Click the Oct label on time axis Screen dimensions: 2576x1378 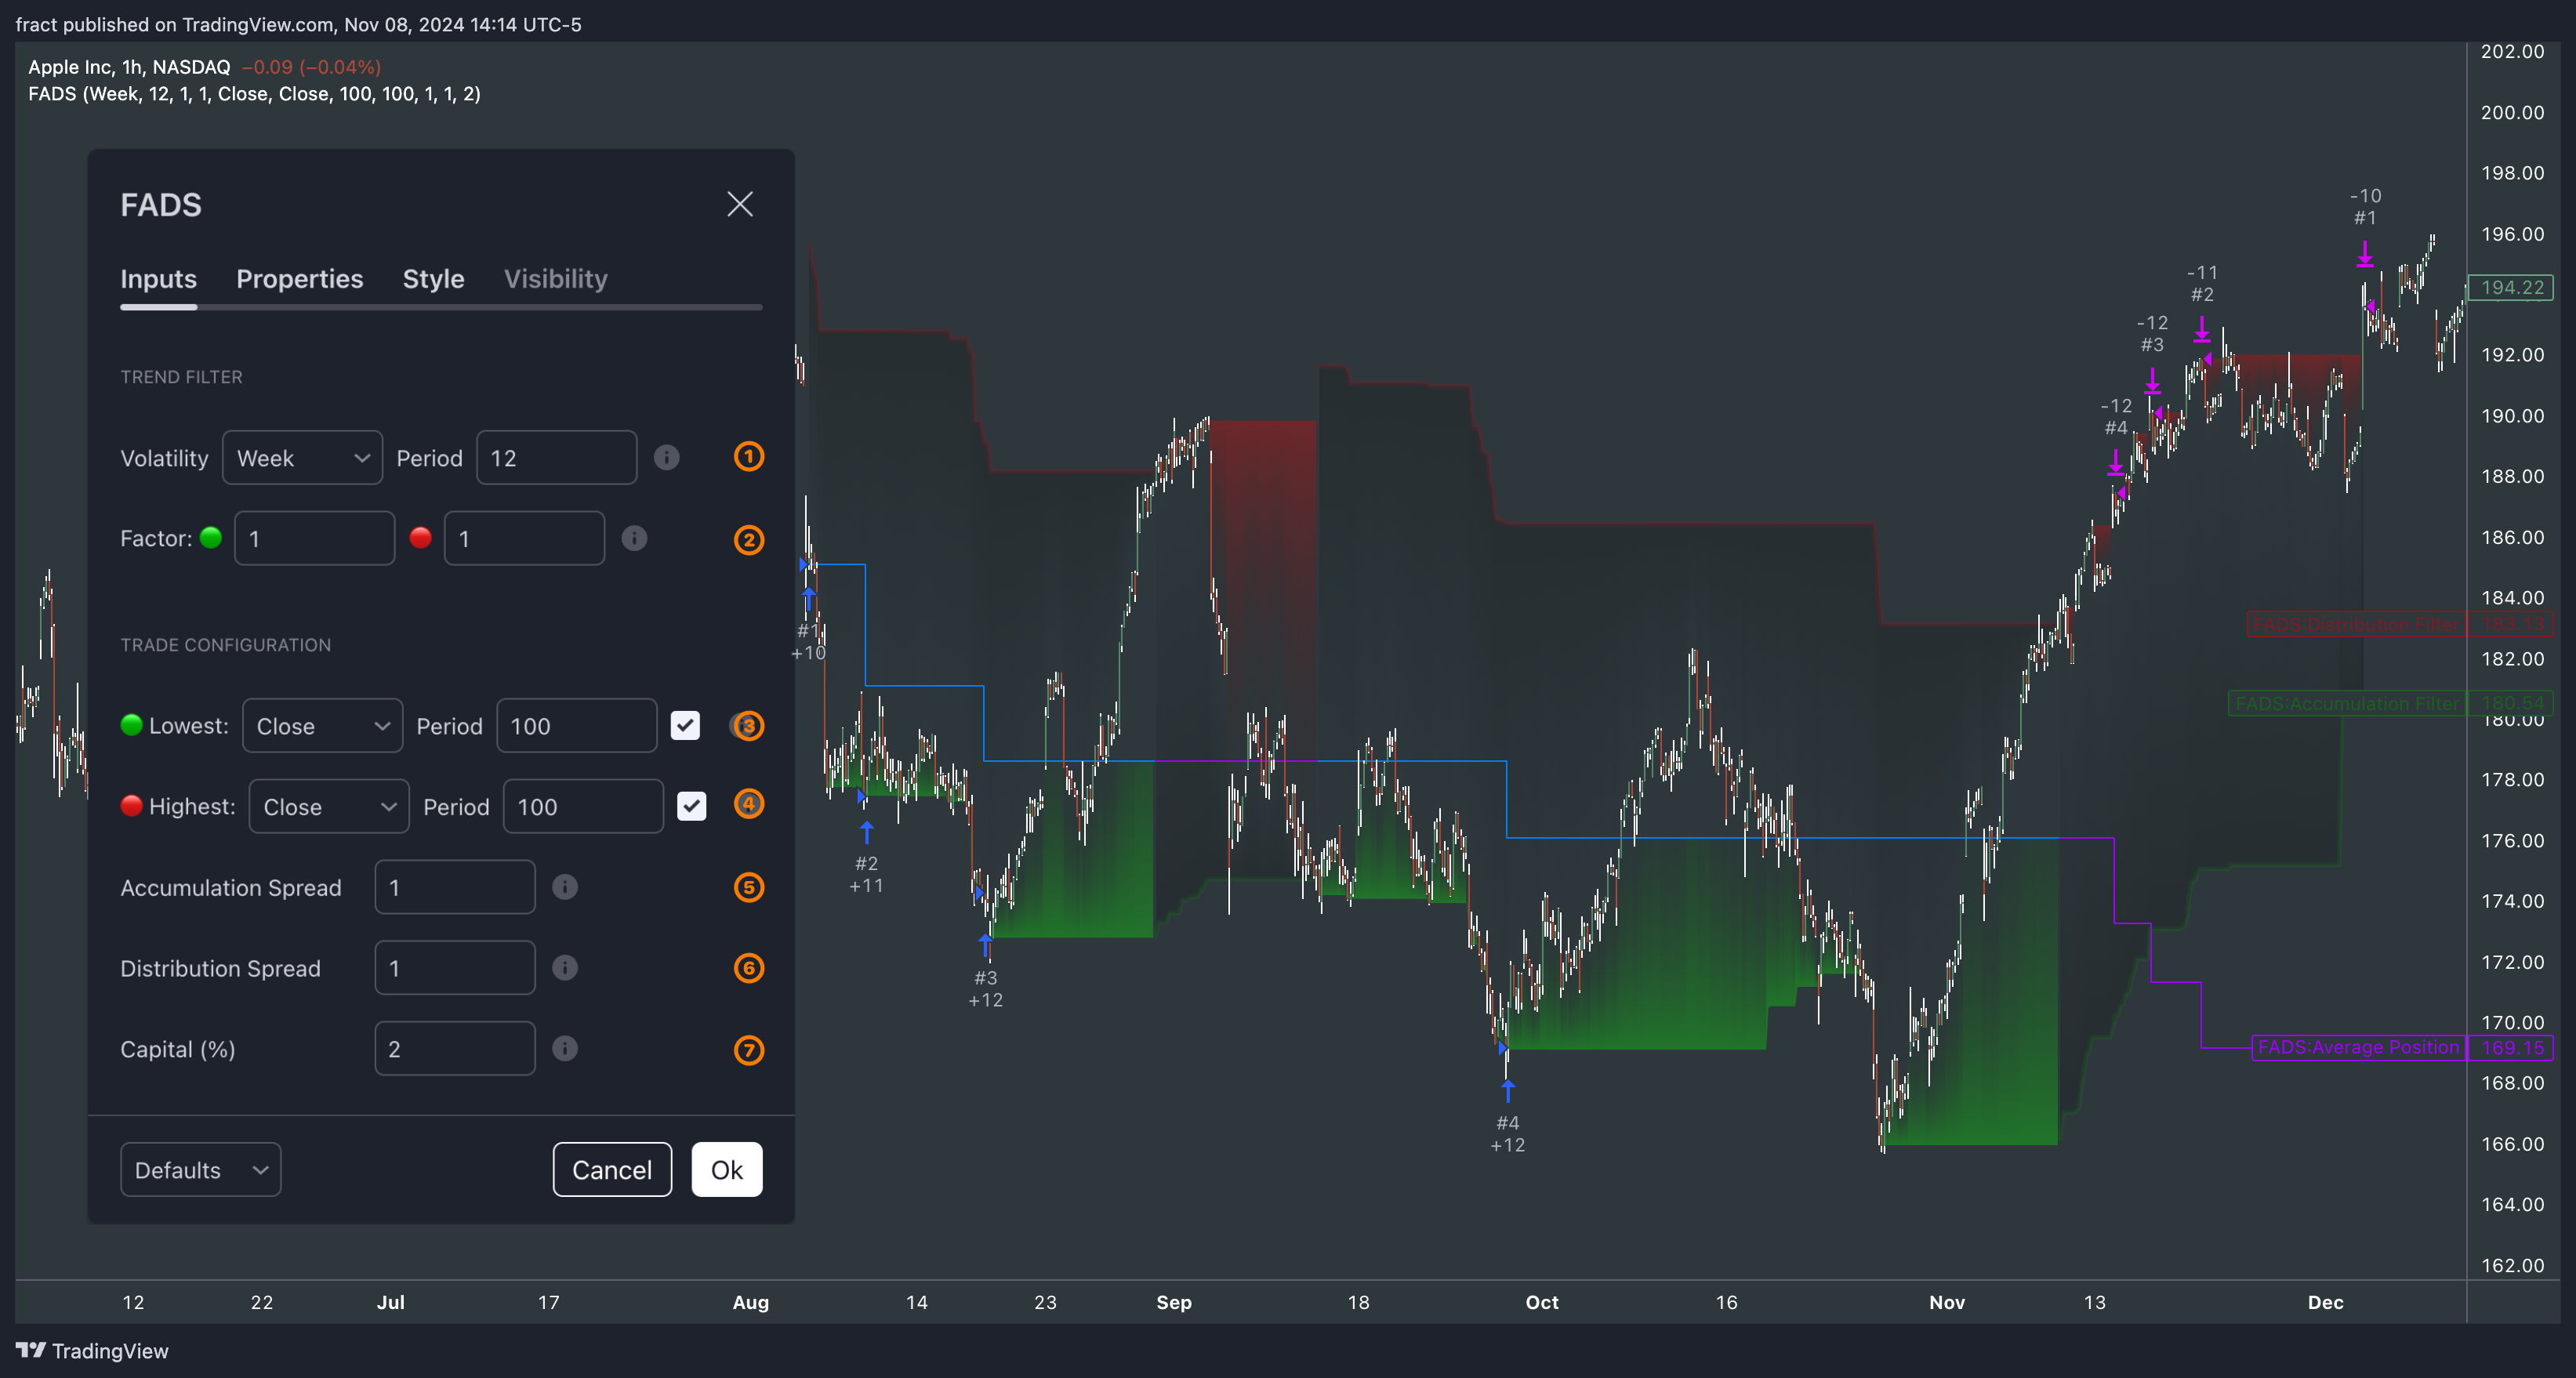(x=1541, y=1302)
